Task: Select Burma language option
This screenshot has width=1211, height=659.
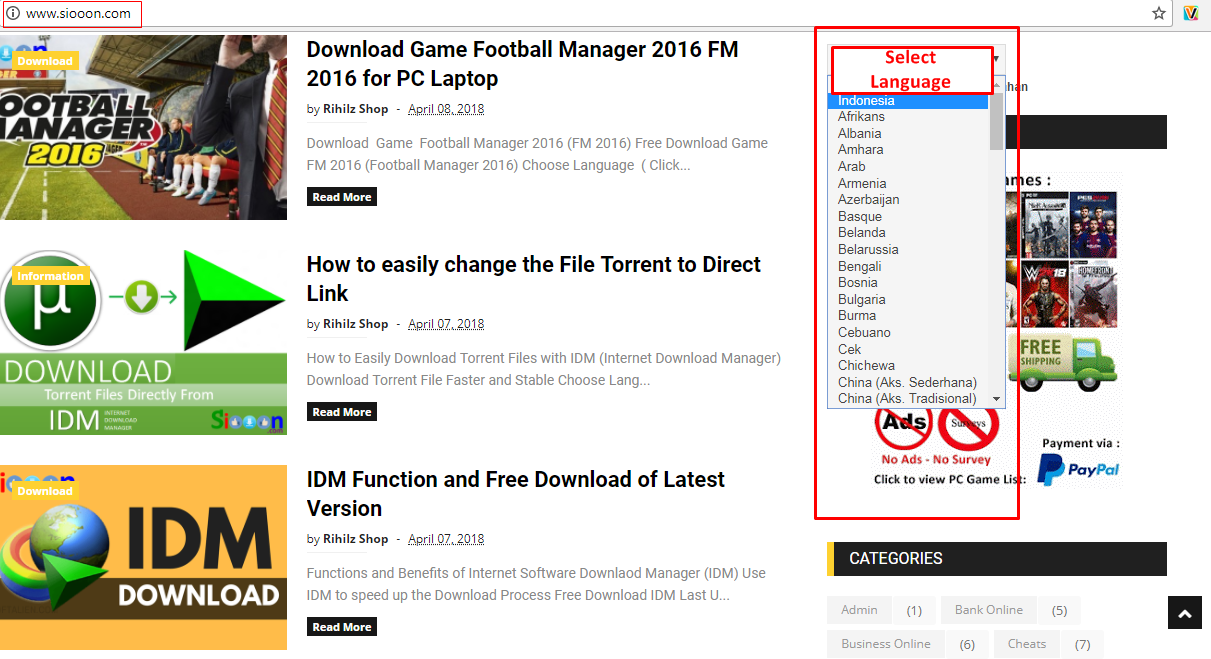Action: pyautogui.click(x=908, y=315)
